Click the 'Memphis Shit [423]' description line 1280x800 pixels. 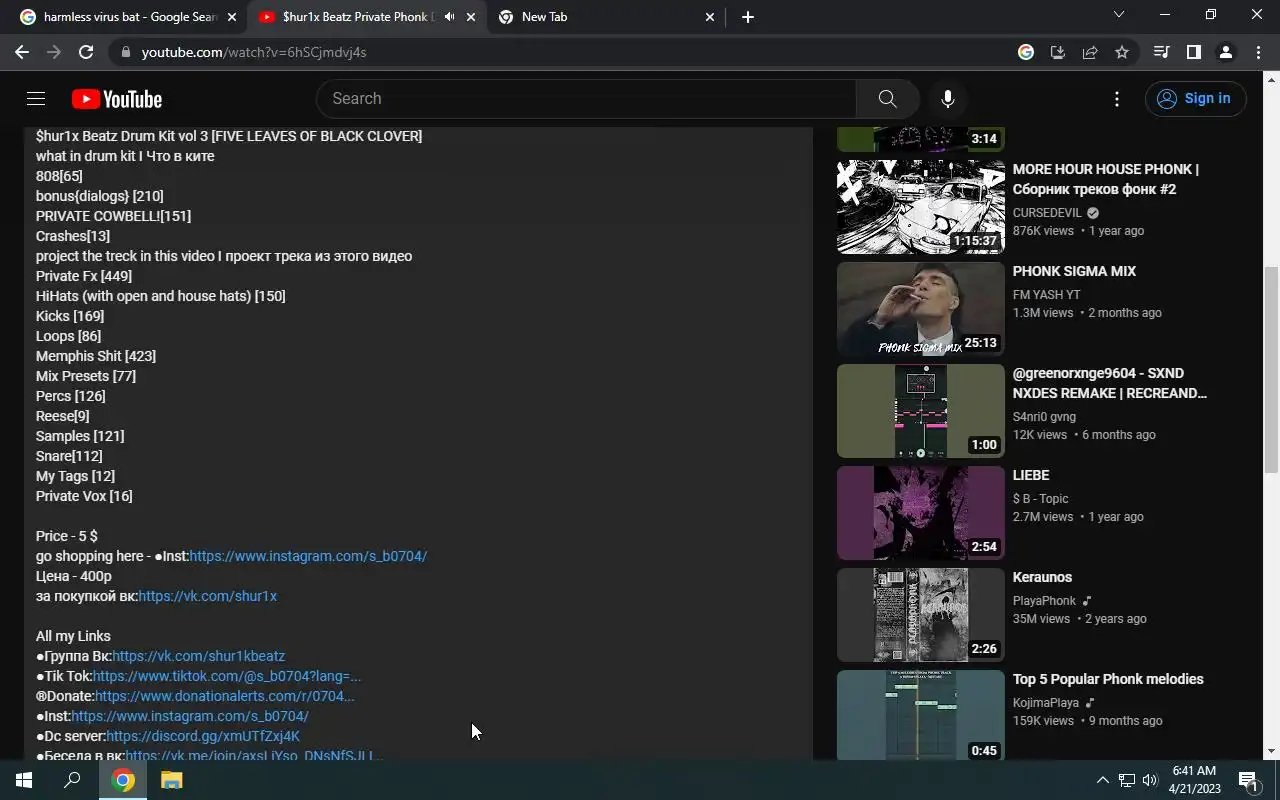tap(96, 356)
